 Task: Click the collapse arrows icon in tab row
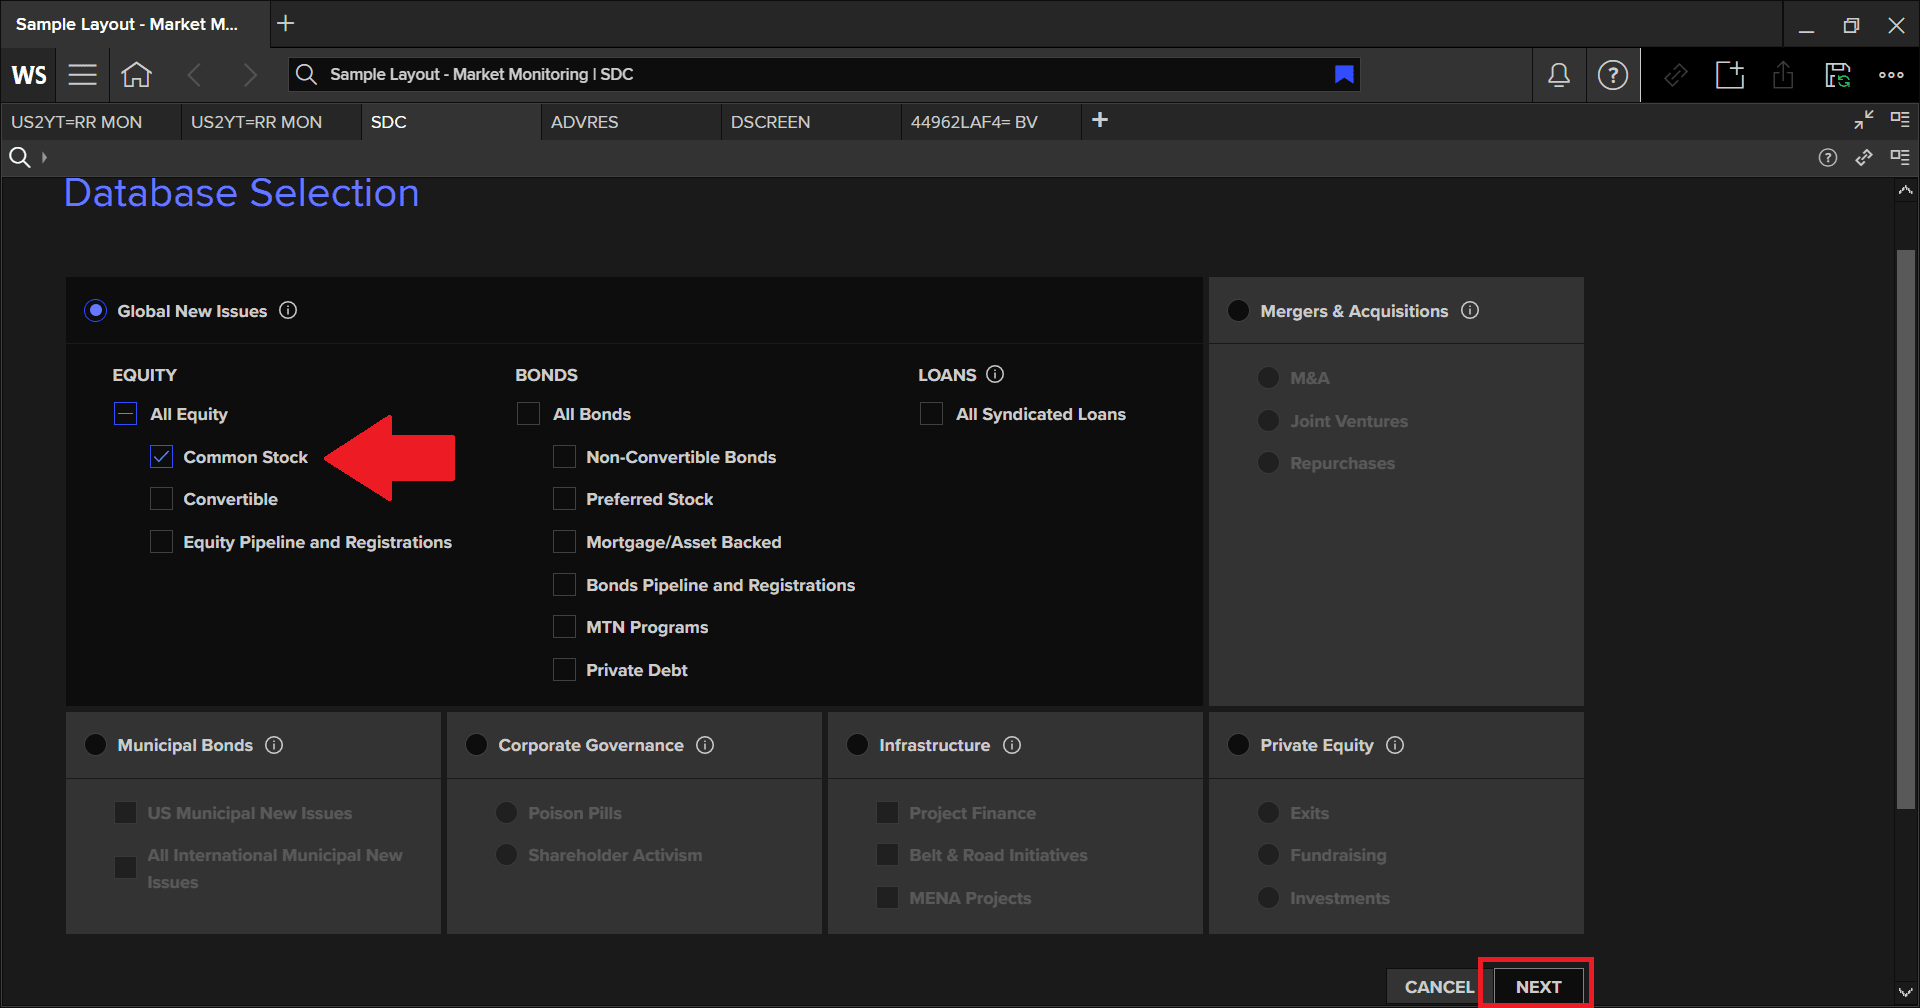tap(1864, 120)
